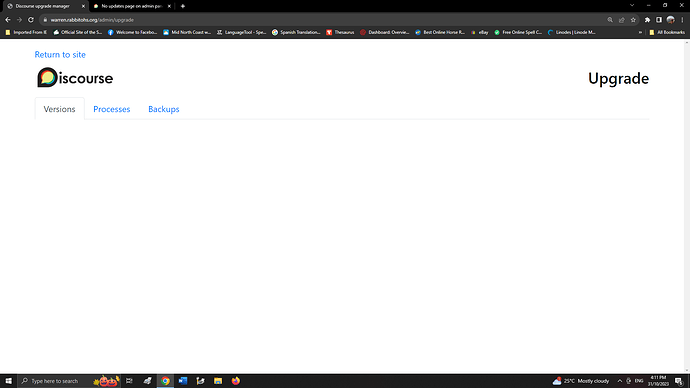The width and height of the screenshot is (690, 388).
Task: Open Chrome three-dot menu
Action: pos(683,20)
